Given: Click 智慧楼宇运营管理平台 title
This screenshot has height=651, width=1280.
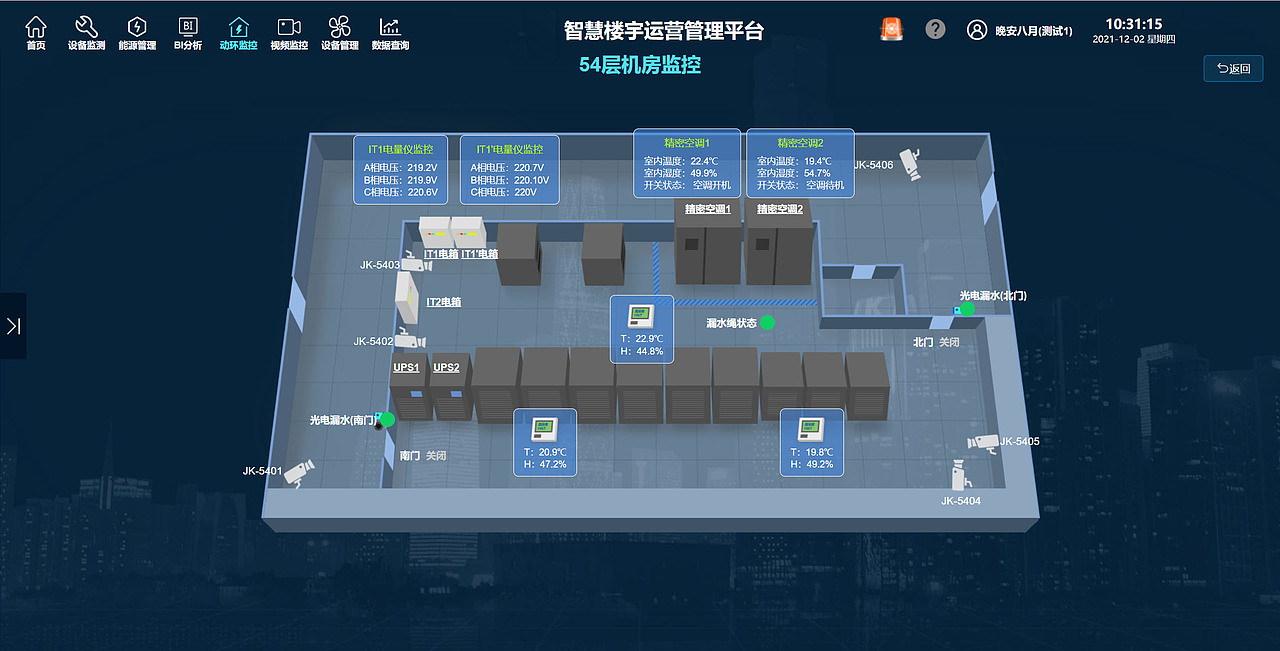Looking at the screenshot, I should pyautogui.click(x=664, y=31).
